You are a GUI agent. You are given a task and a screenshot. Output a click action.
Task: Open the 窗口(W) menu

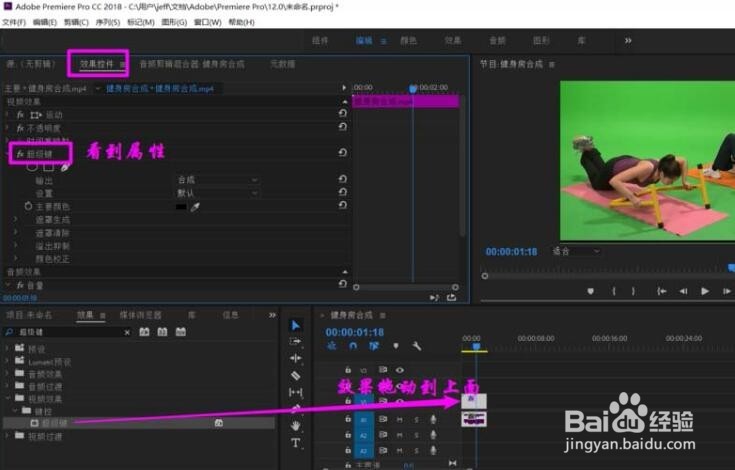[x=207, y=22]
